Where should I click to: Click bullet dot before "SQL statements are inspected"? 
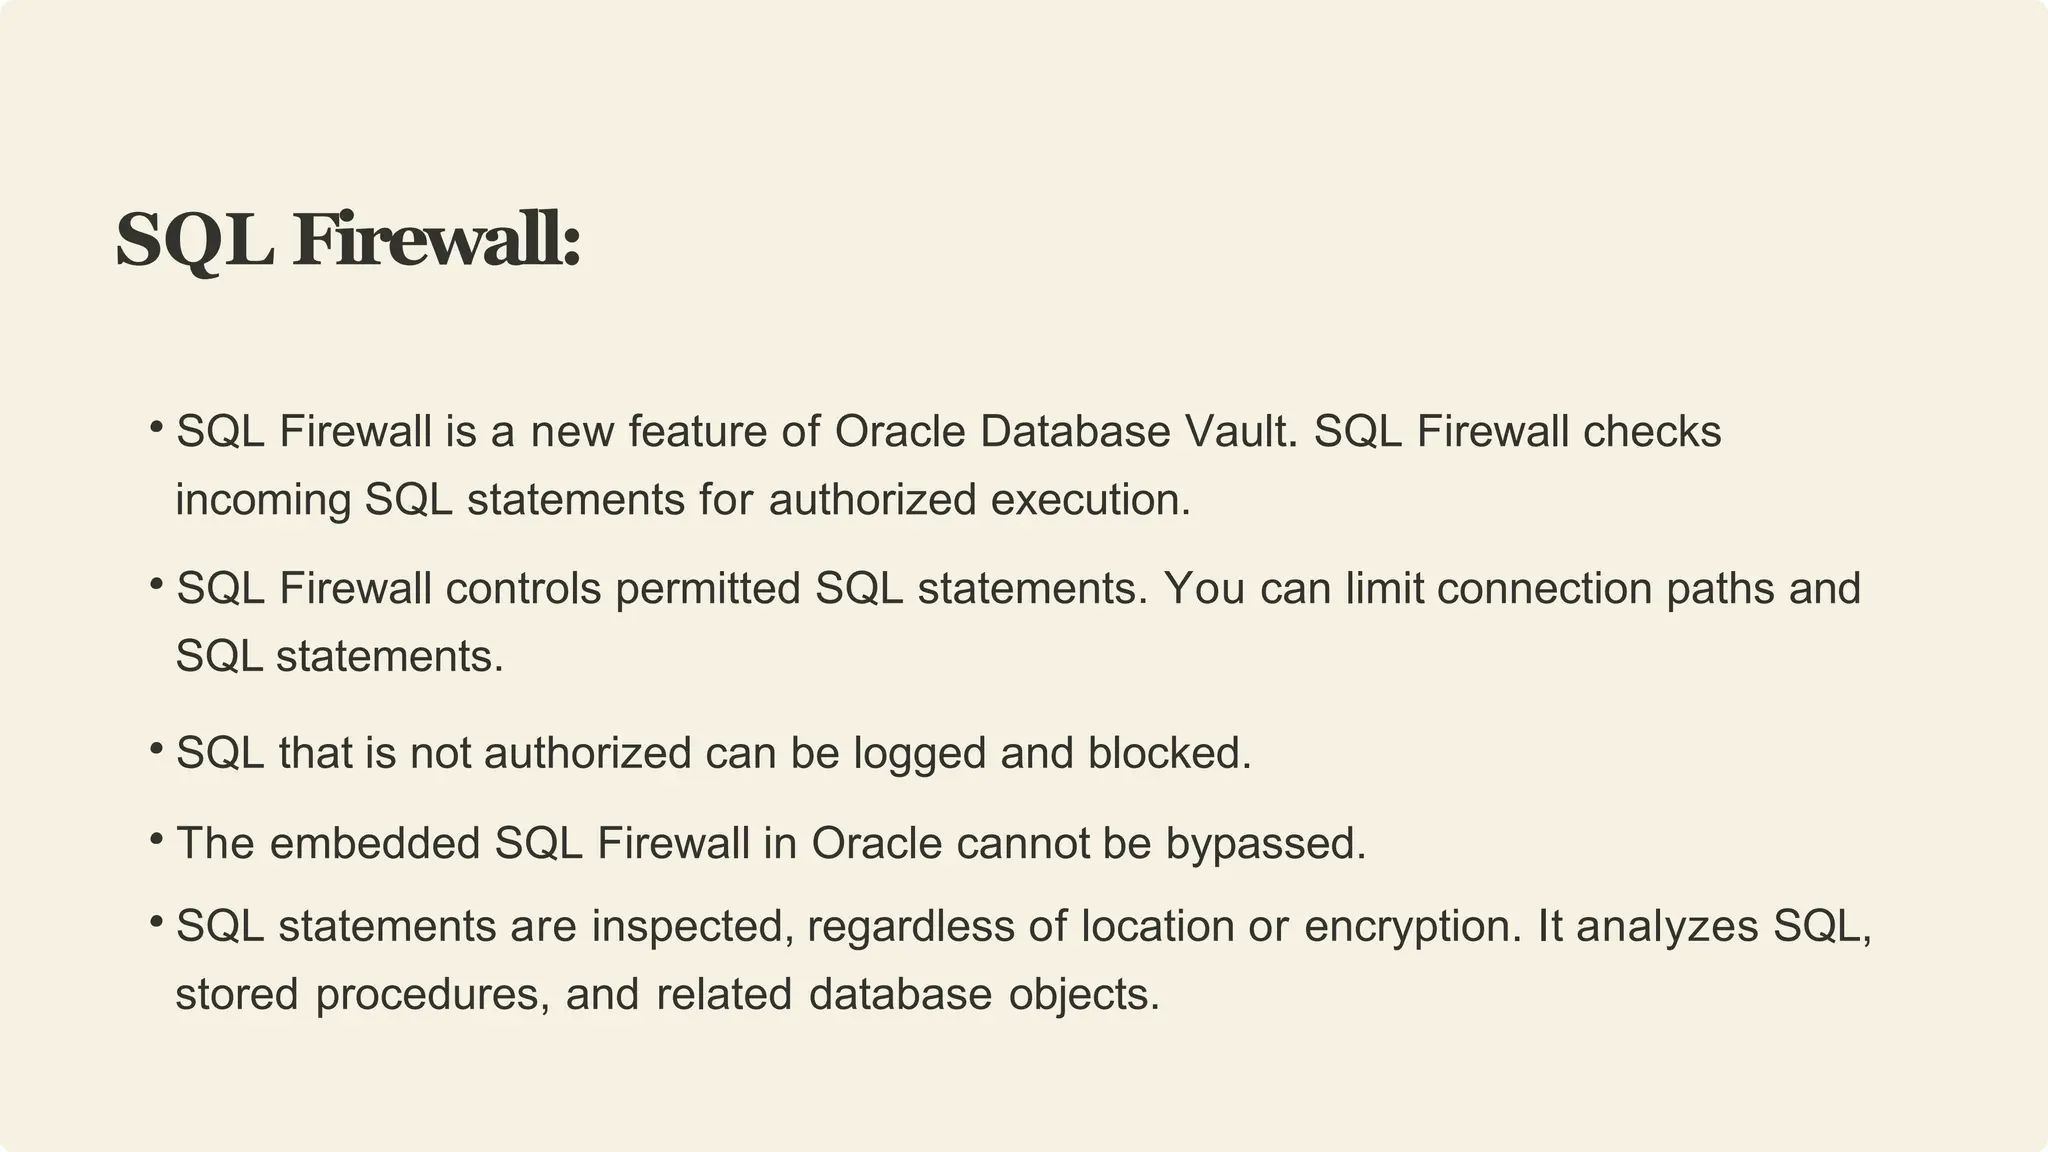pyautogui.click(x=155, y=921)
